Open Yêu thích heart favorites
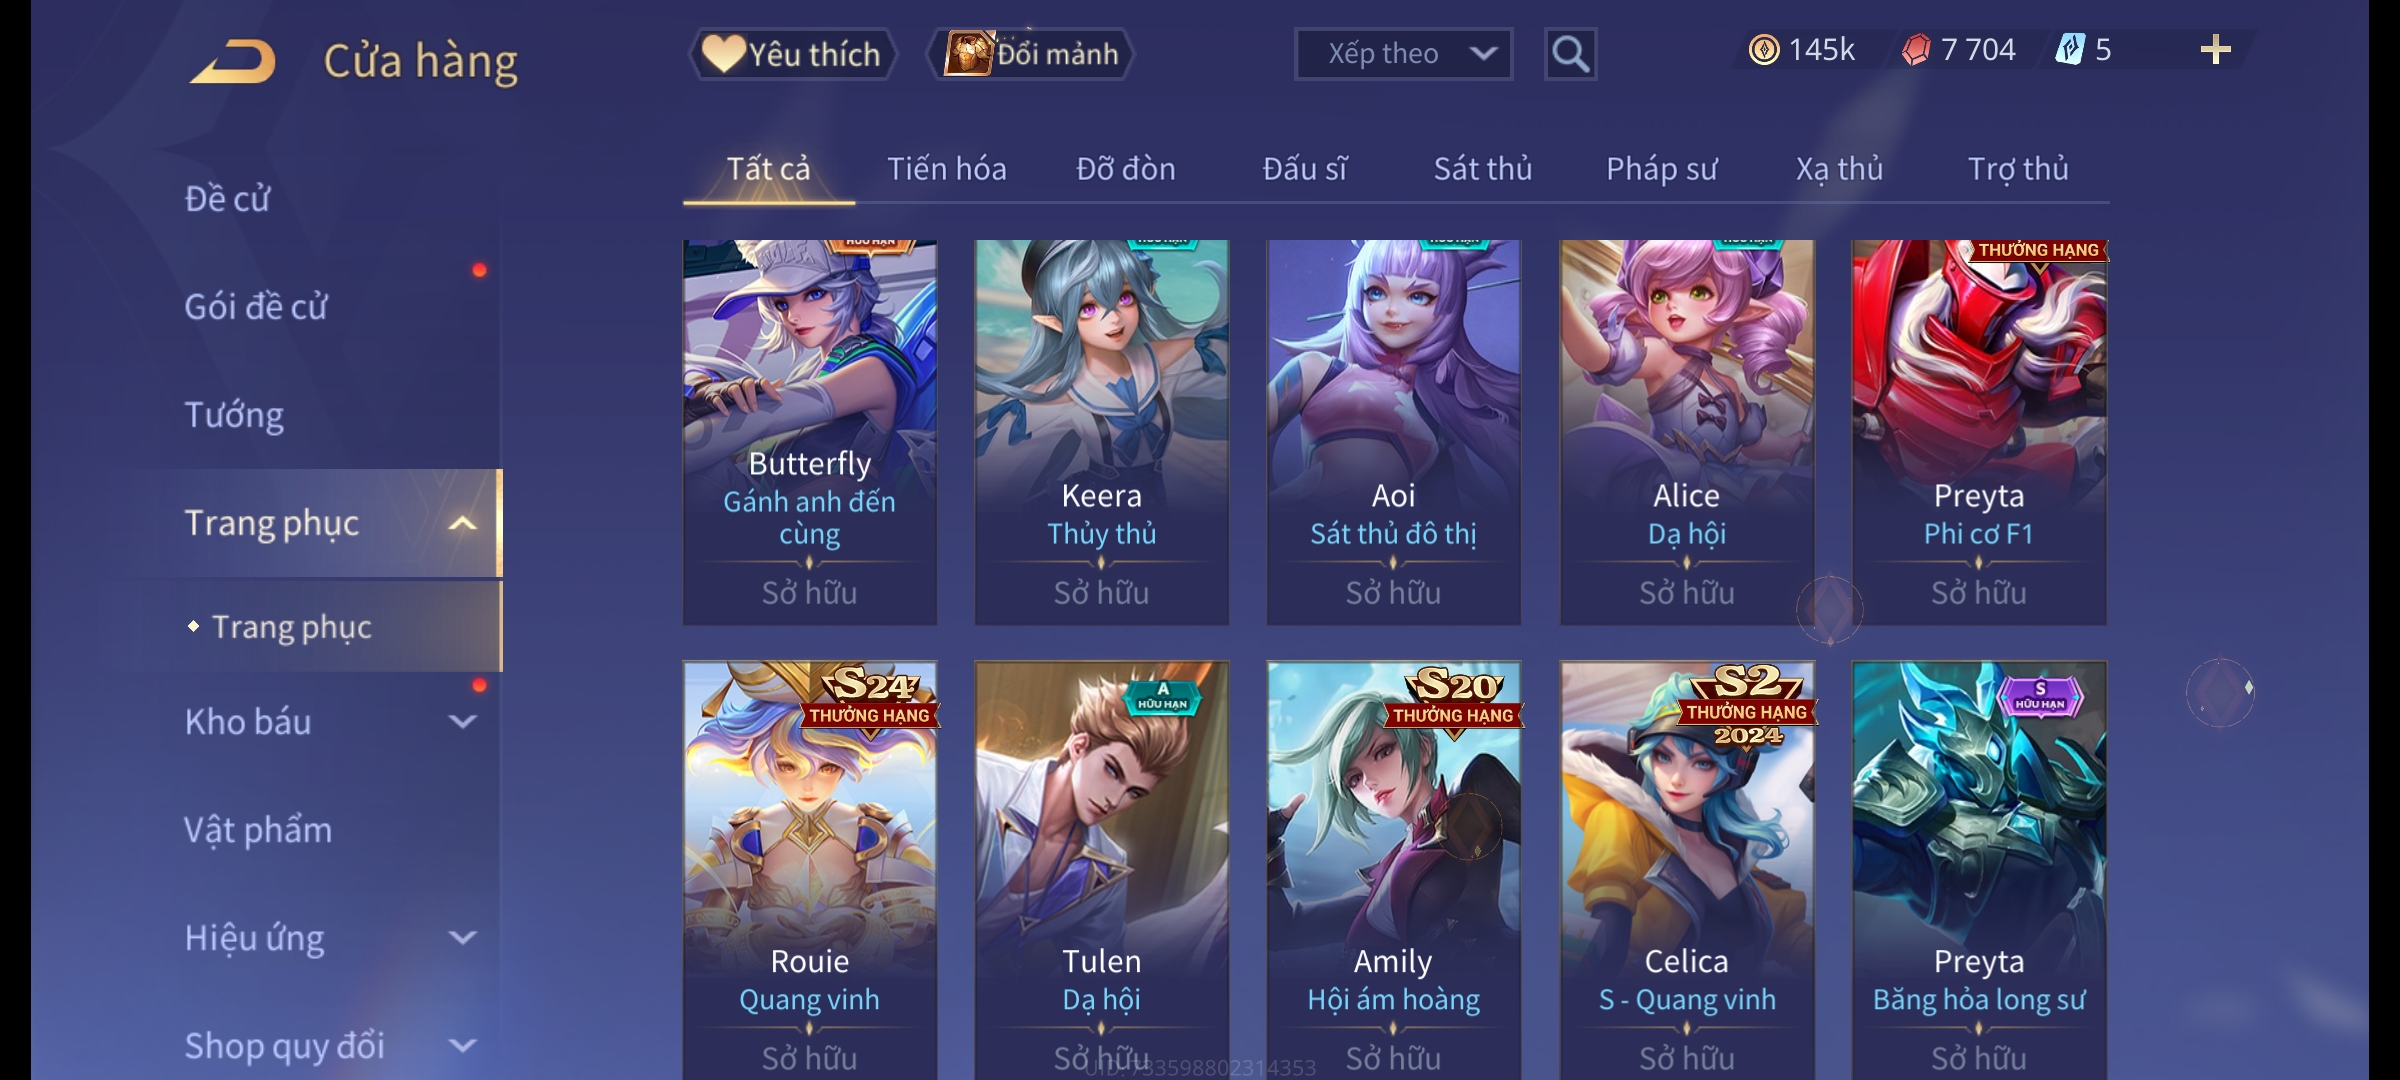 point(792,54)
